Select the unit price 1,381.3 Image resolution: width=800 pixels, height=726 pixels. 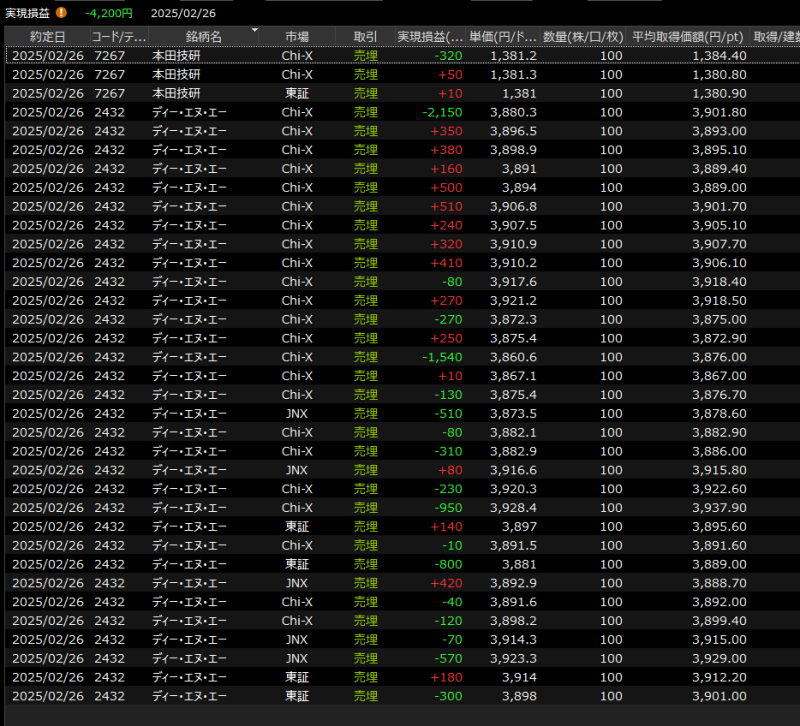(513, 74)
